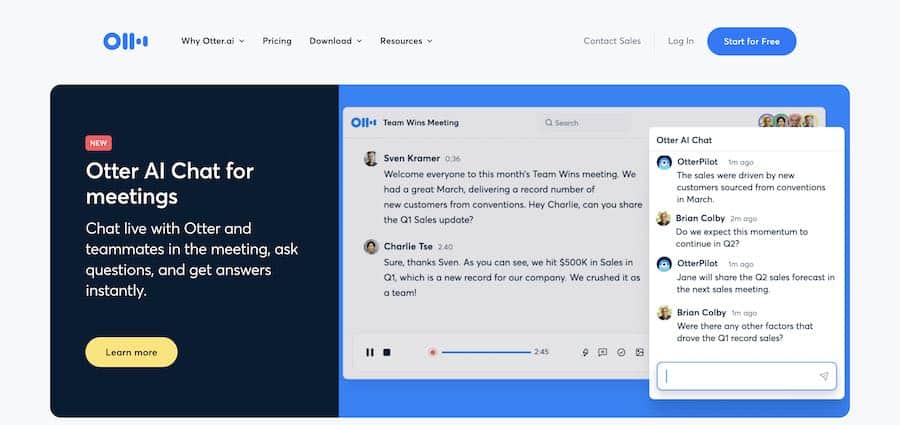The width and height of the screenshot is (900, 425).
Task: Expand the Resources dropdown menu
Action: 406,41
